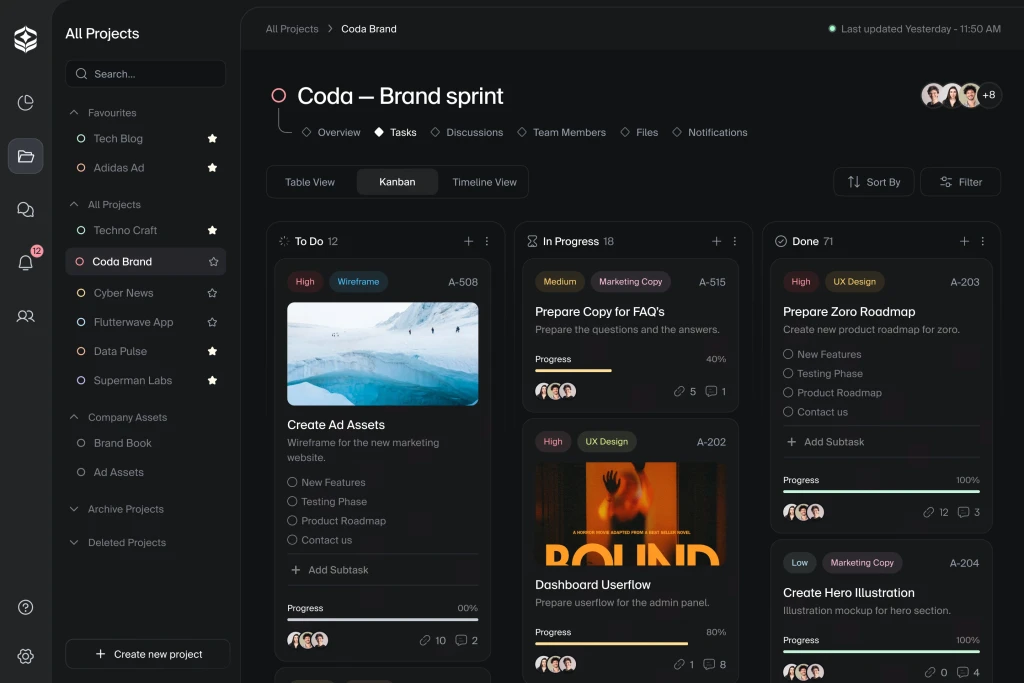This screenshot has height=683, width=1024.
Task: Click comment icon on Dashboard Userflow card
Action: [709, 664]
